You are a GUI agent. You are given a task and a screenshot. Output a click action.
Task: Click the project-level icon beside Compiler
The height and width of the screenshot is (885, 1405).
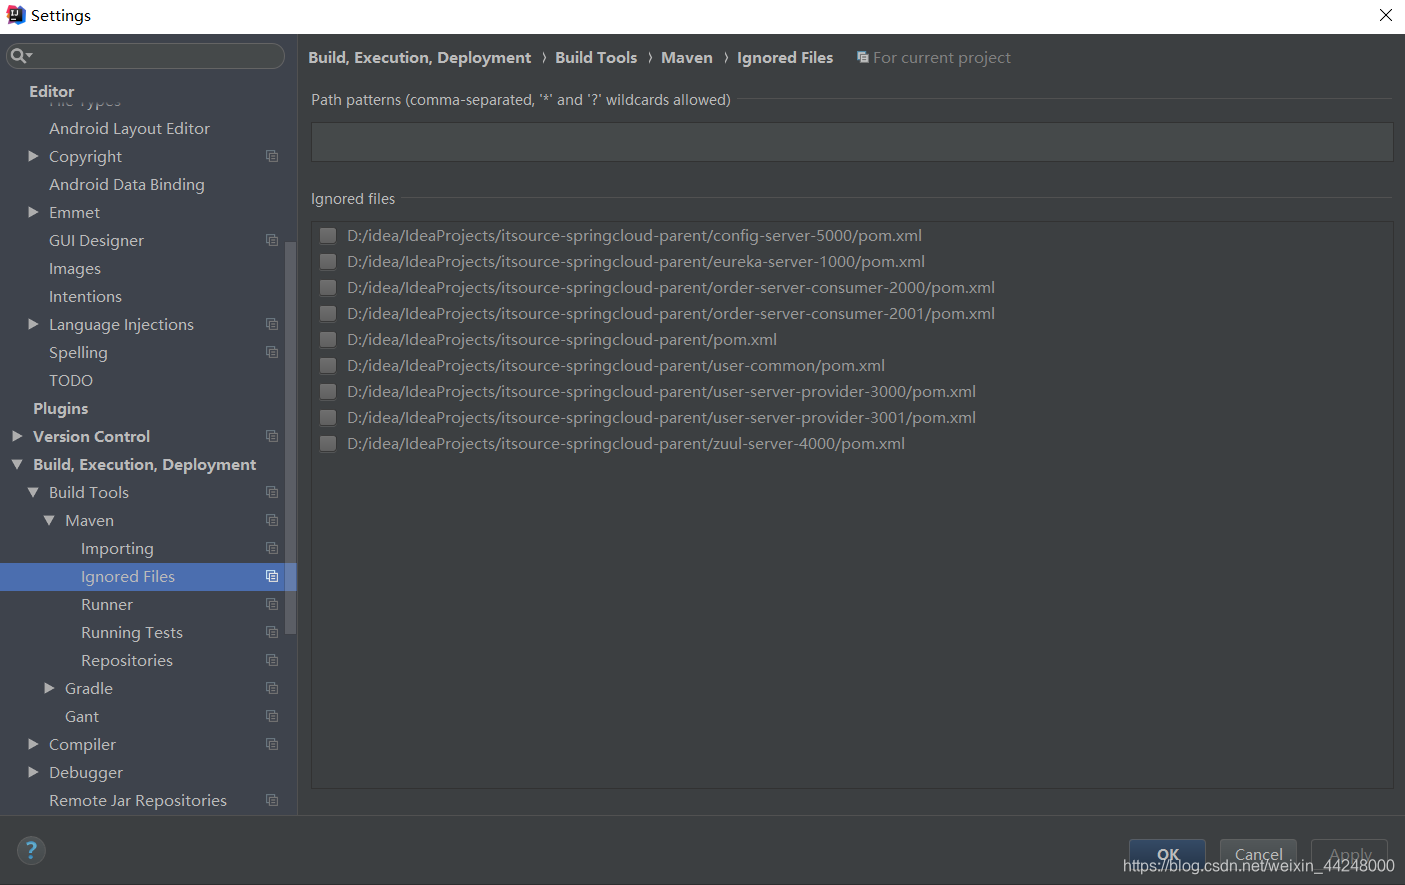coord(272,744)
